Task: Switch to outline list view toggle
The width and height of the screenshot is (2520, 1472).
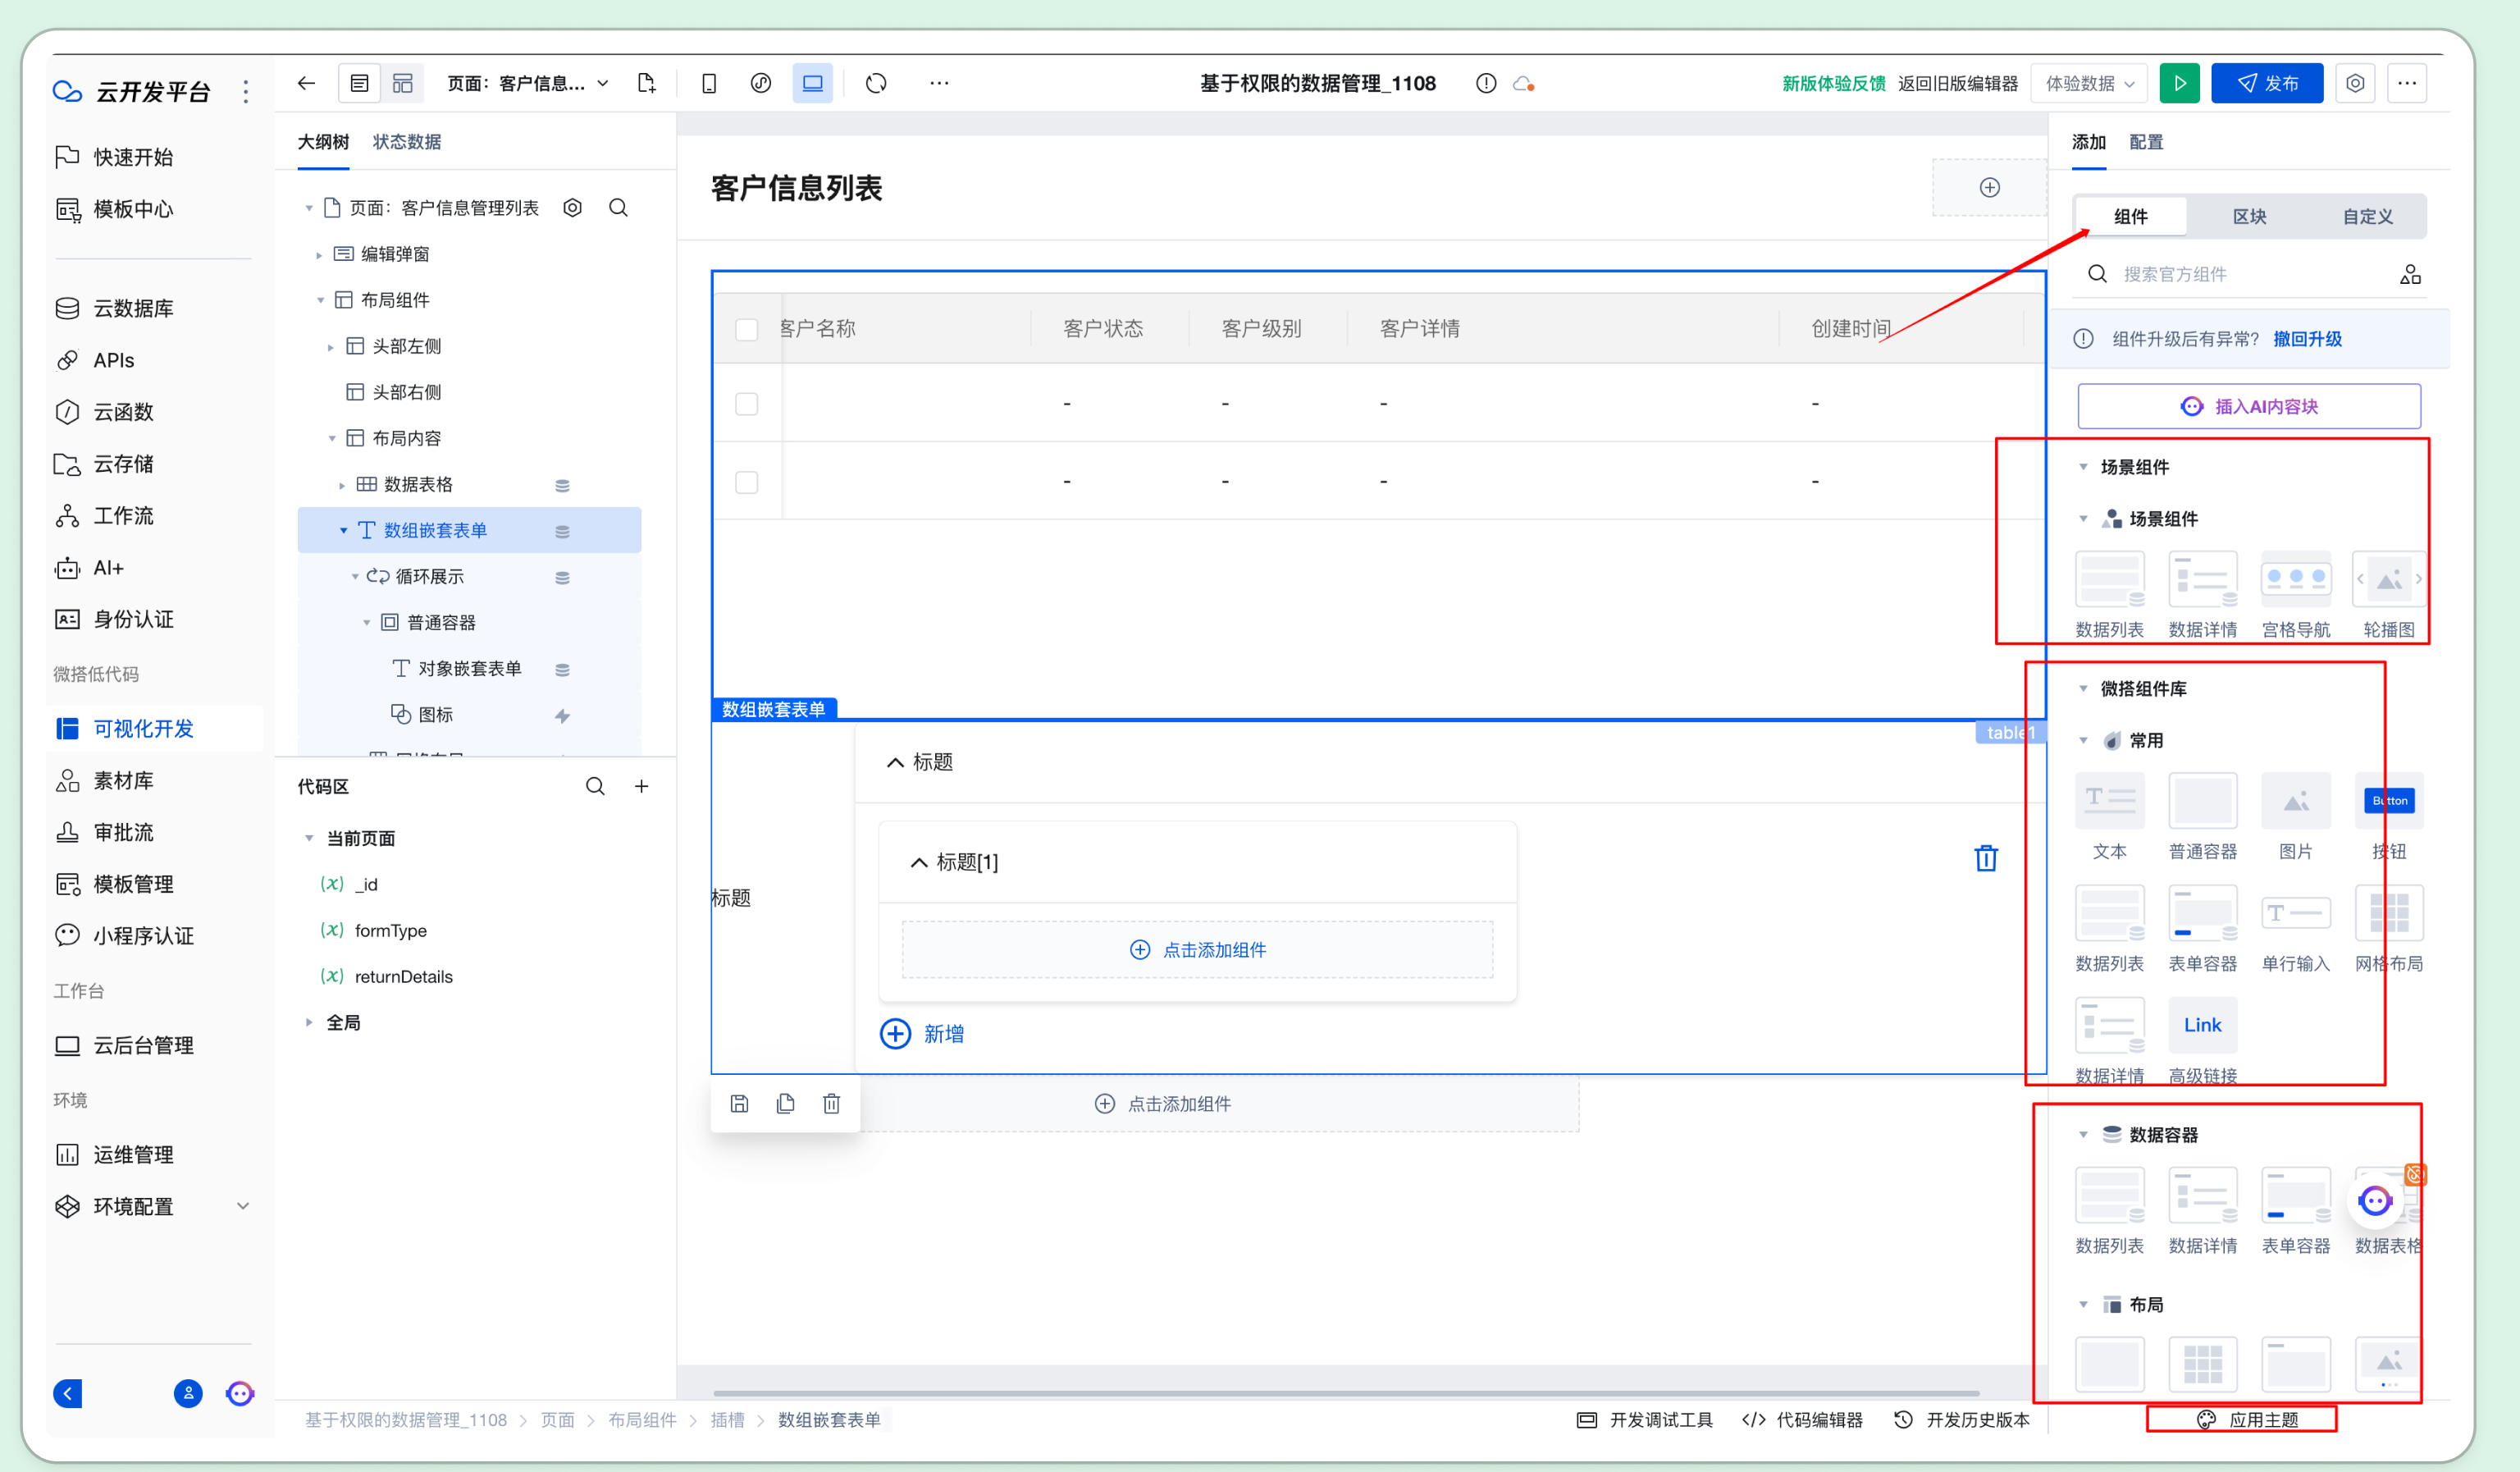Action: pos(359,83)
